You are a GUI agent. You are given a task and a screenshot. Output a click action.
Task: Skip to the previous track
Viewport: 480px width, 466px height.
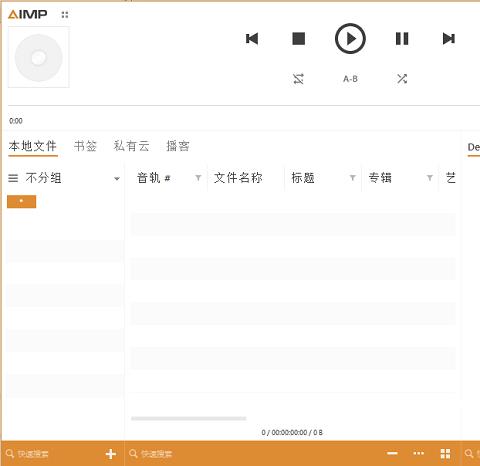pyautogui.click(x=252, y=39)
